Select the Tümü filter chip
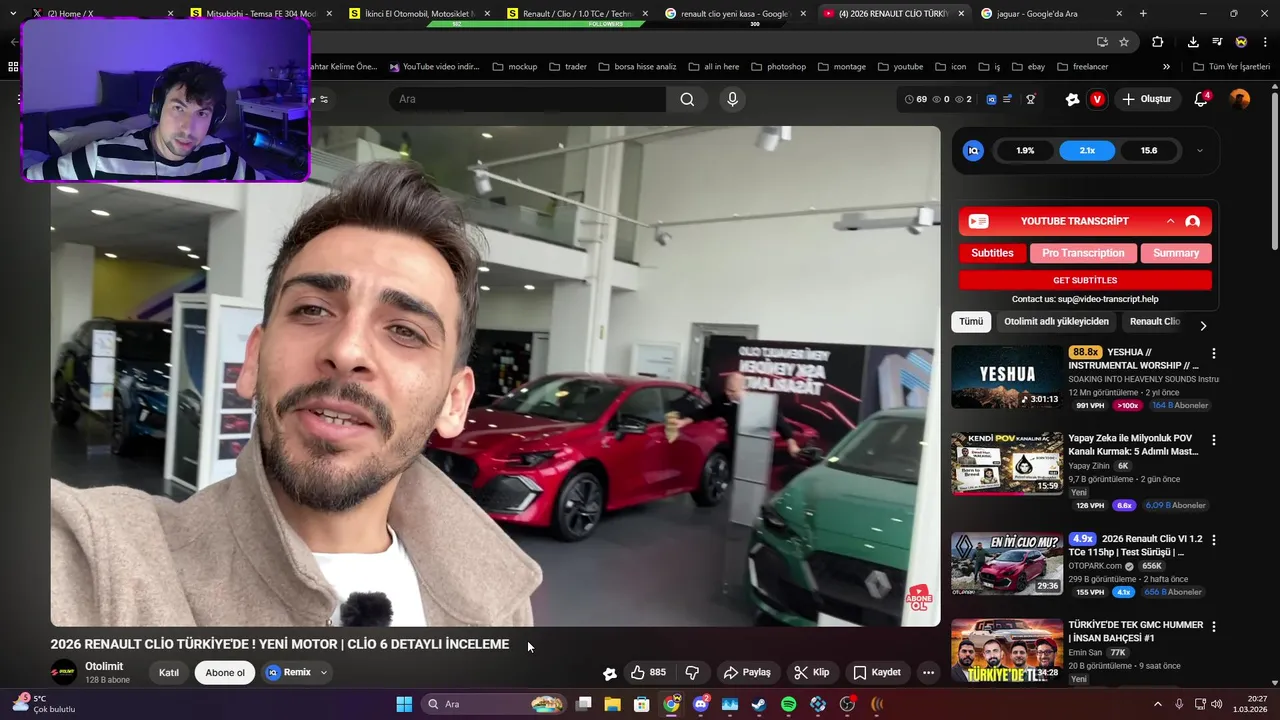This screenshot has height=720, width=1280. coord(971,321)
